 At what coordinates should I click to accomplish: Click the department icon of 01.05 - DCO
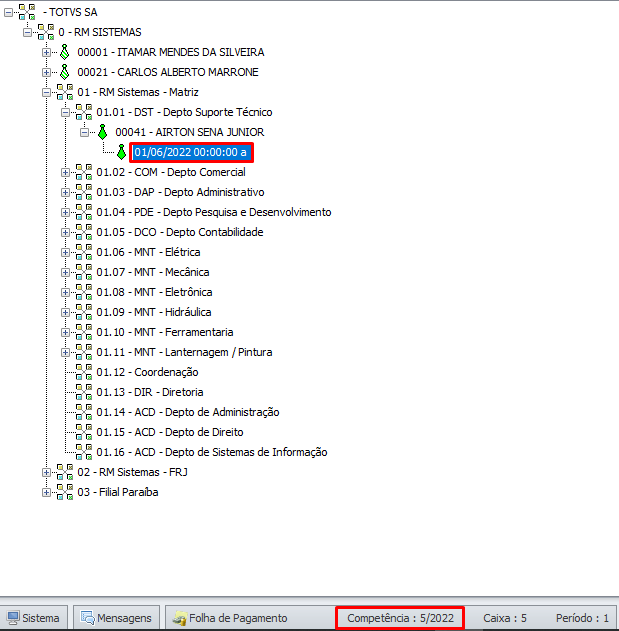(84, 232)
